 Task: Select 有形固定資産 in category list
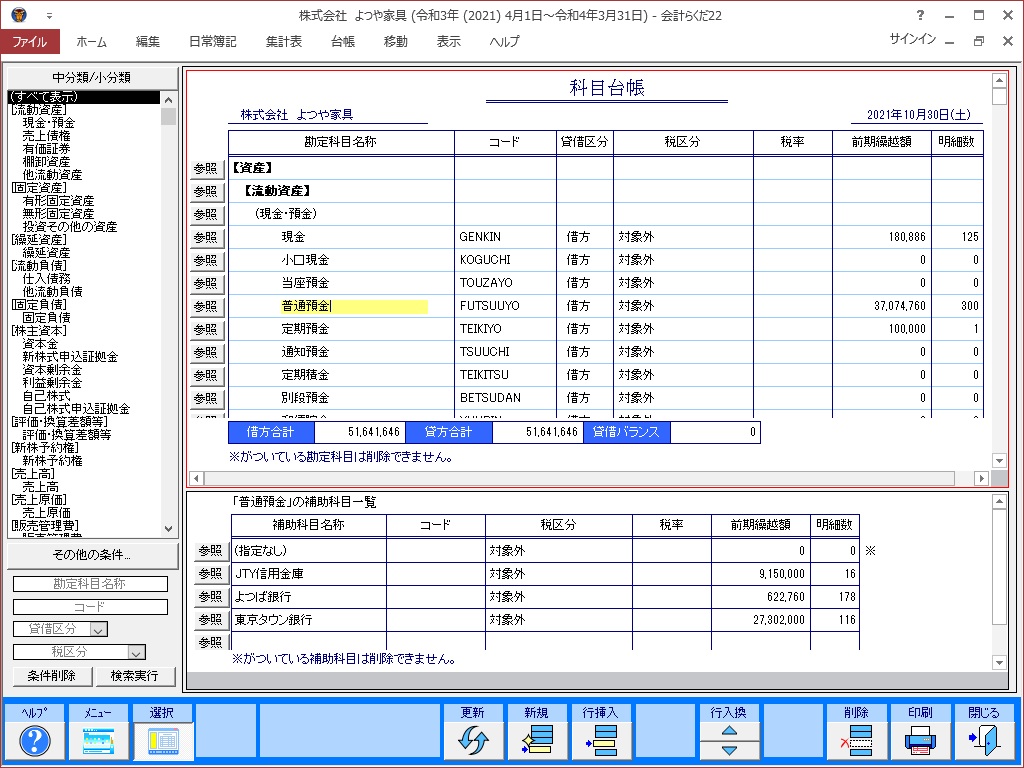(x=59, y=200)
